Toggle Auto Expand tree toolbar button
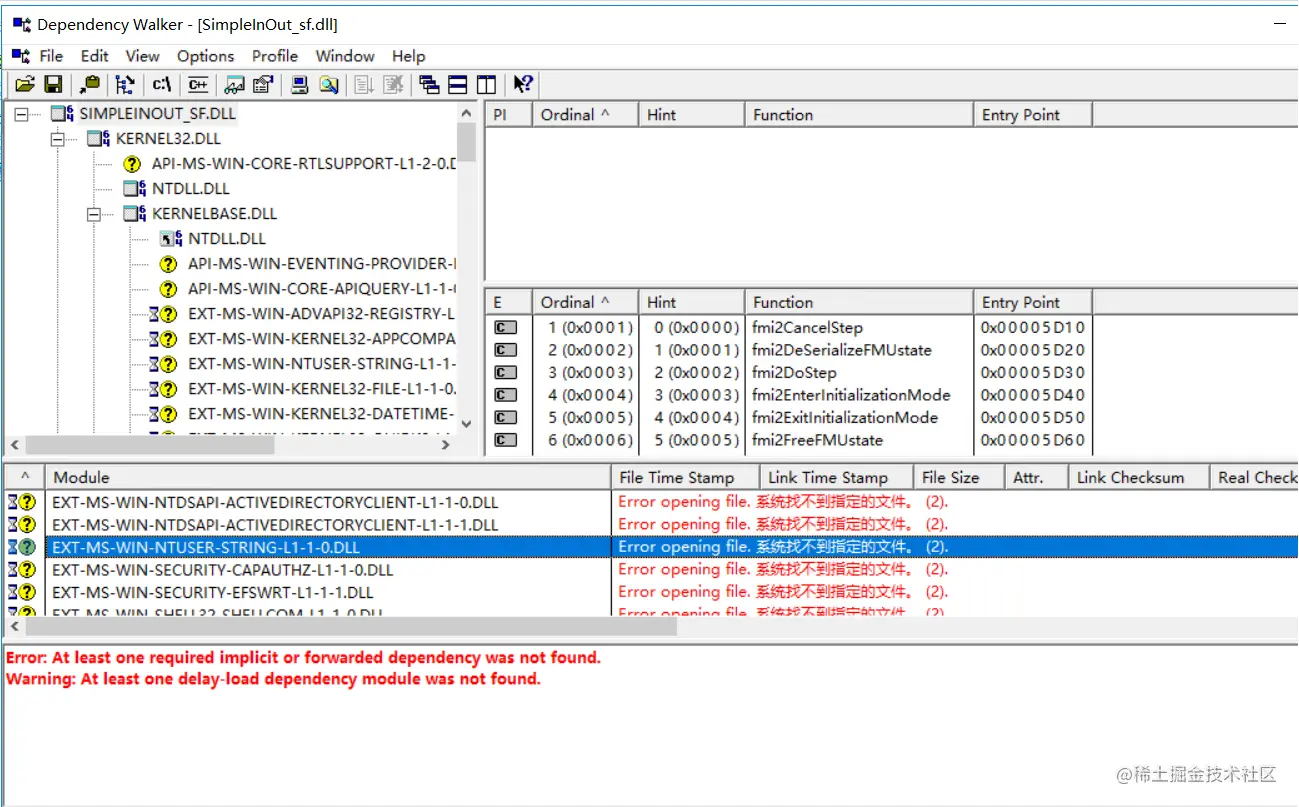Screen dimensions: 1299x807 [125, 85]
